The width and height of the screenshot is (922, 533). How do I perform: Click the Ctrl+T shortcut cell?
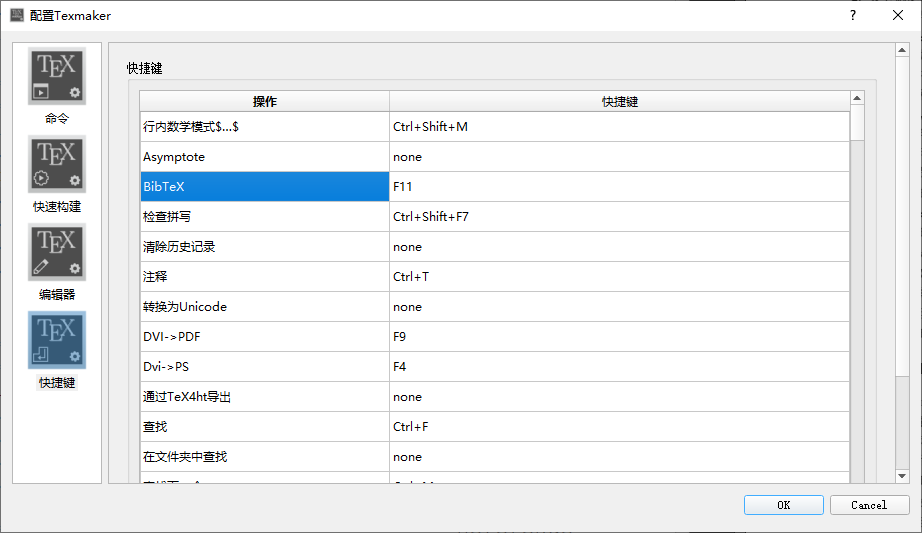coord(620,277)
